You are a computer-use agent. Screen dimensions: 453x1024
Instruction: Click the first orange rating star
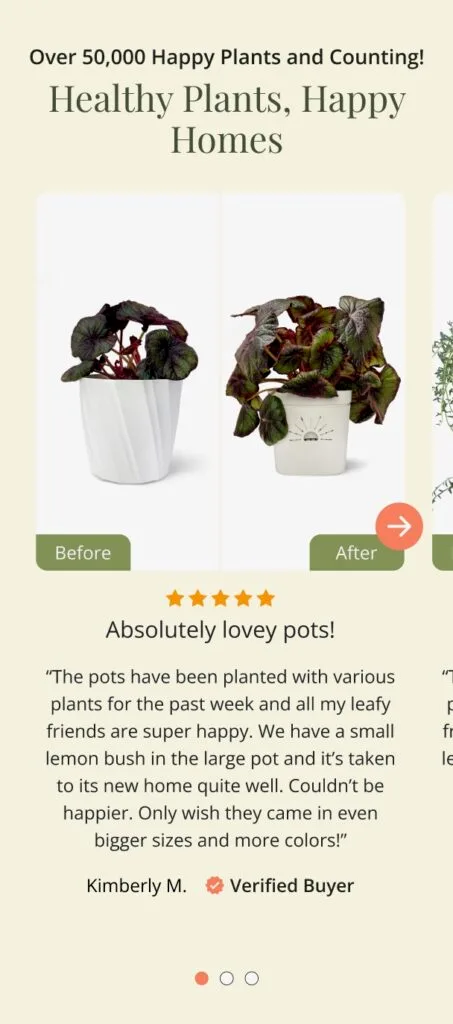[174, 598]
